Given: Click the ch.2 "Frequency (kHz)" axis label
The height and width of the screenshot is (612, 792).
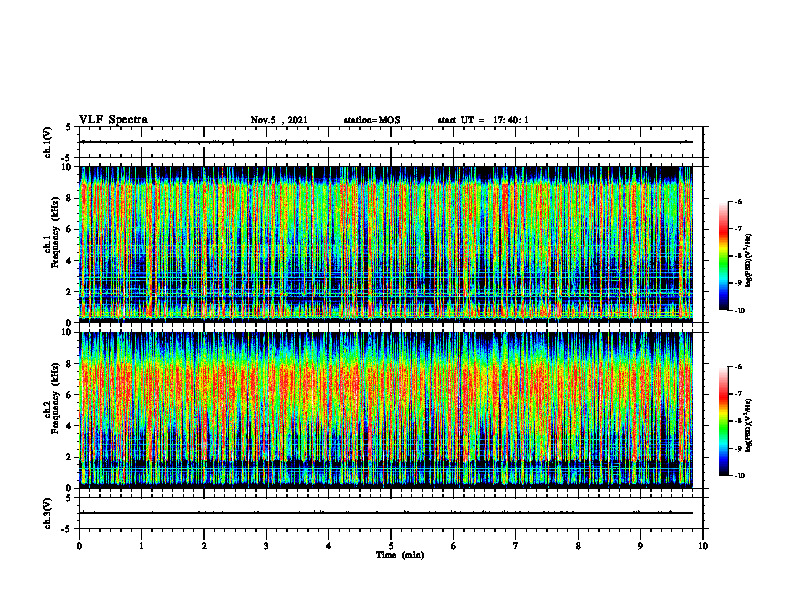Looking at the screenshot, I should pyautogui.click(x=55, y=397).
